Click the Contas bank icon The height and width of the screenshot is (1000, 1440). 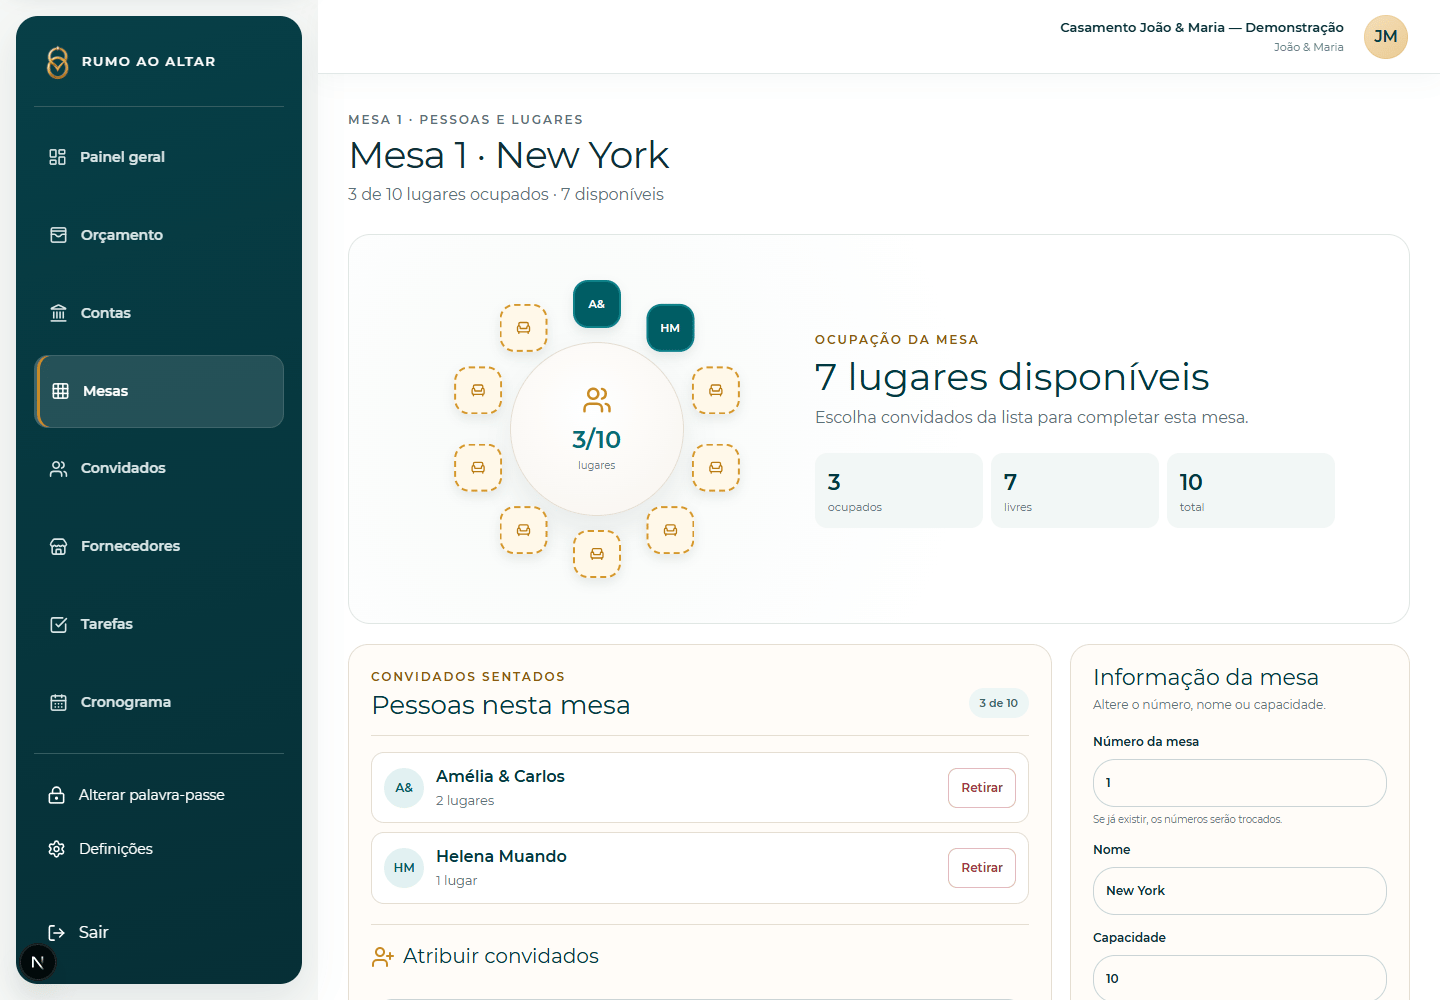[59, 313]
